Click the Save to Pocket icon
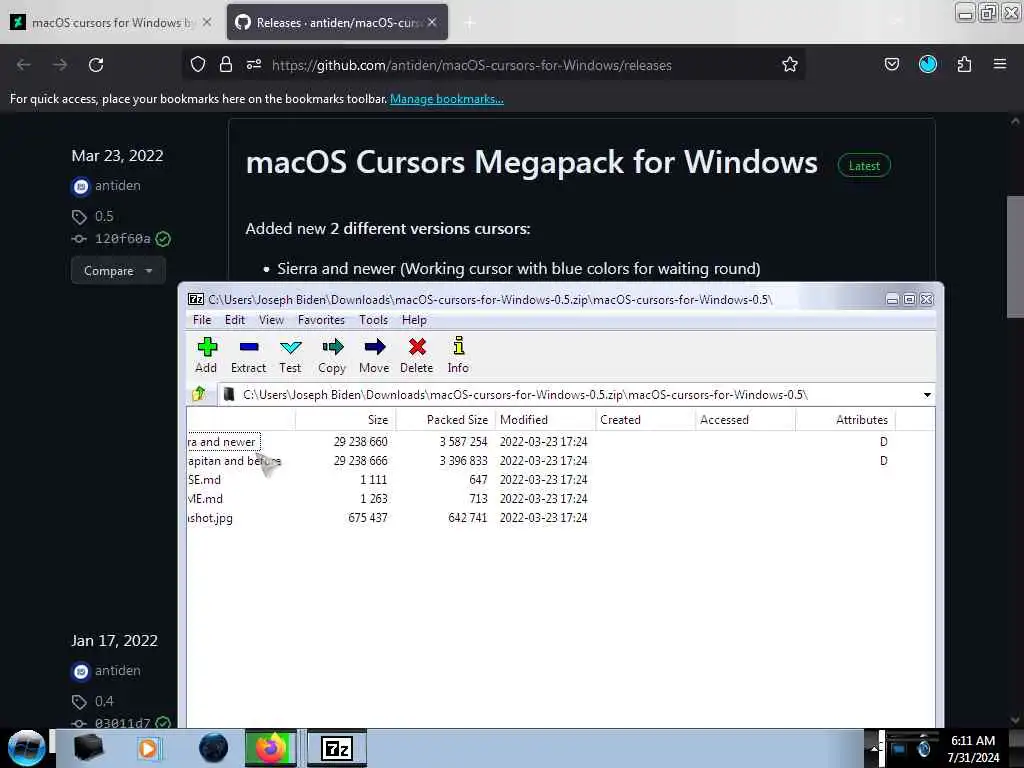1024x768 pixels. (891, 65)
